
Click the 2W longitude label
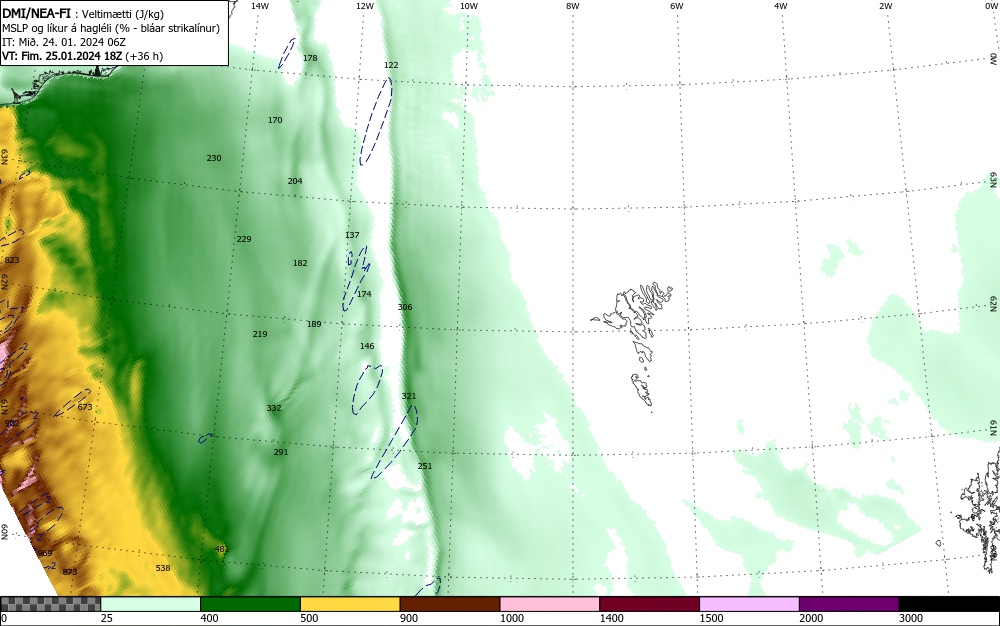885,6
